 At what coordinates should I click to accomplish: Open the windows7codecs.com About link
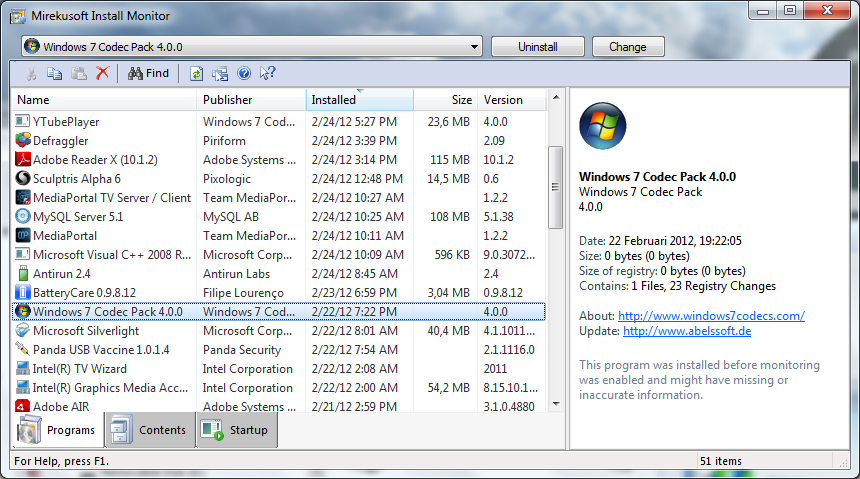pos(711,316)
